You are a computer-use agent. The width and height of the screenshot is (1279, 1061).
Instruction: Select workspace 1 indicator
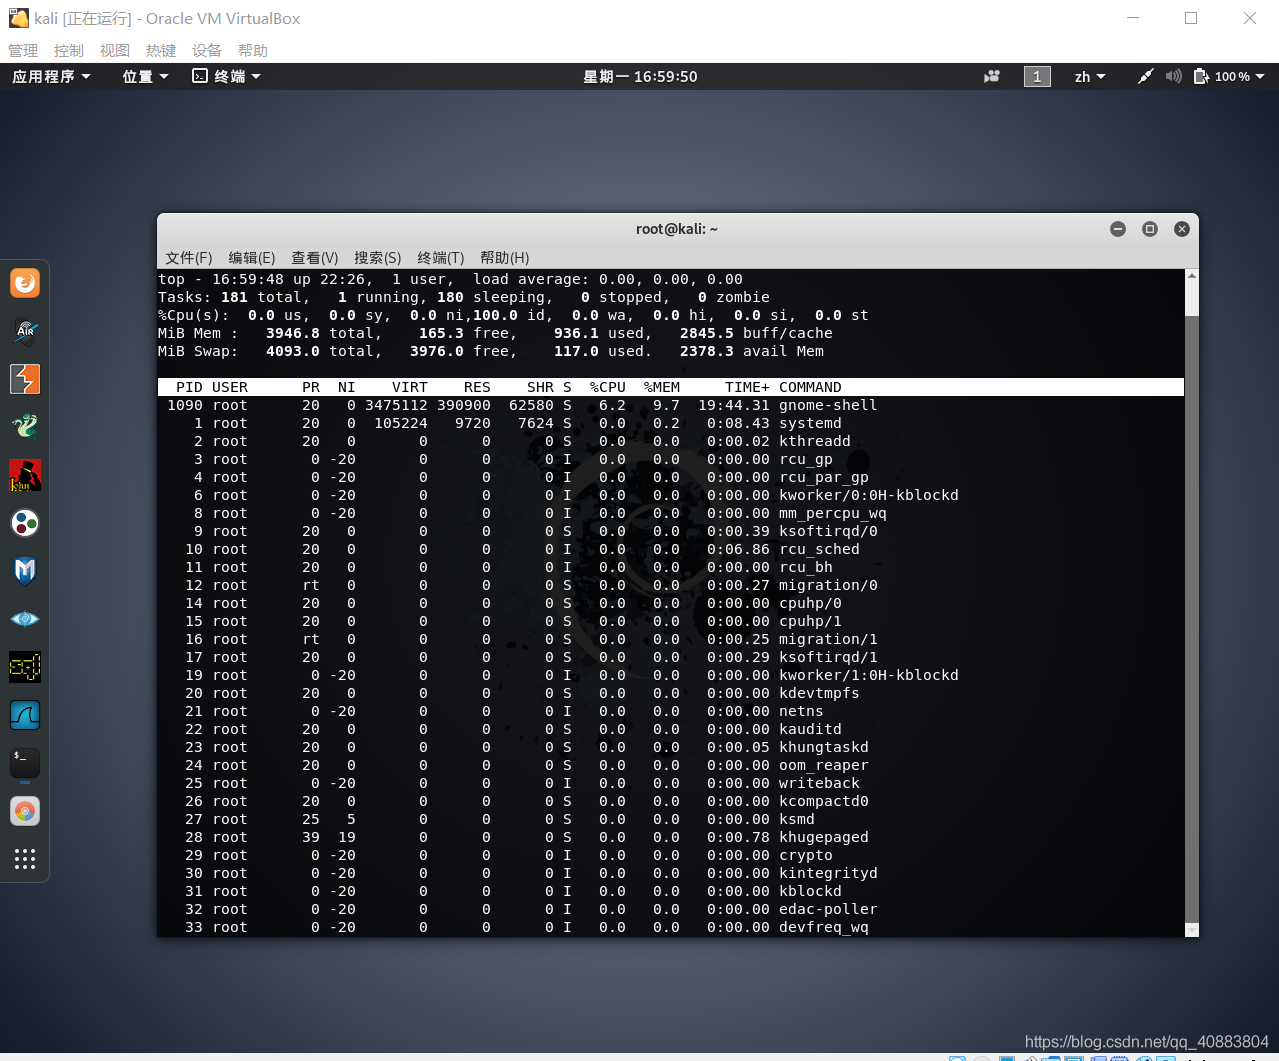pos(1037,76)
